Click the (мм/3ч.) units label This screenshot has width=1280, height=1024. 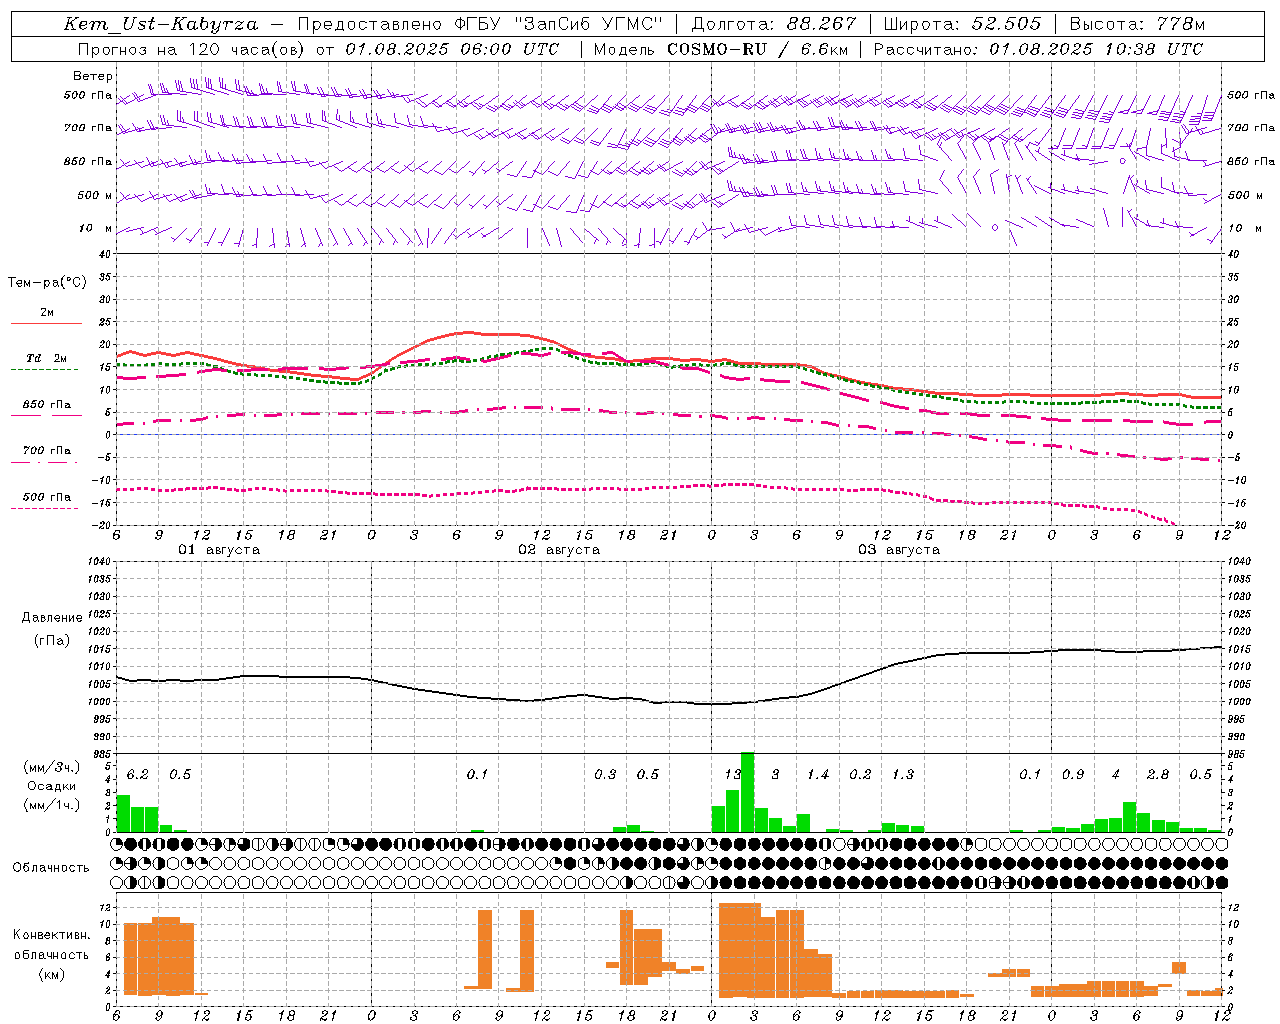(51, 767)
